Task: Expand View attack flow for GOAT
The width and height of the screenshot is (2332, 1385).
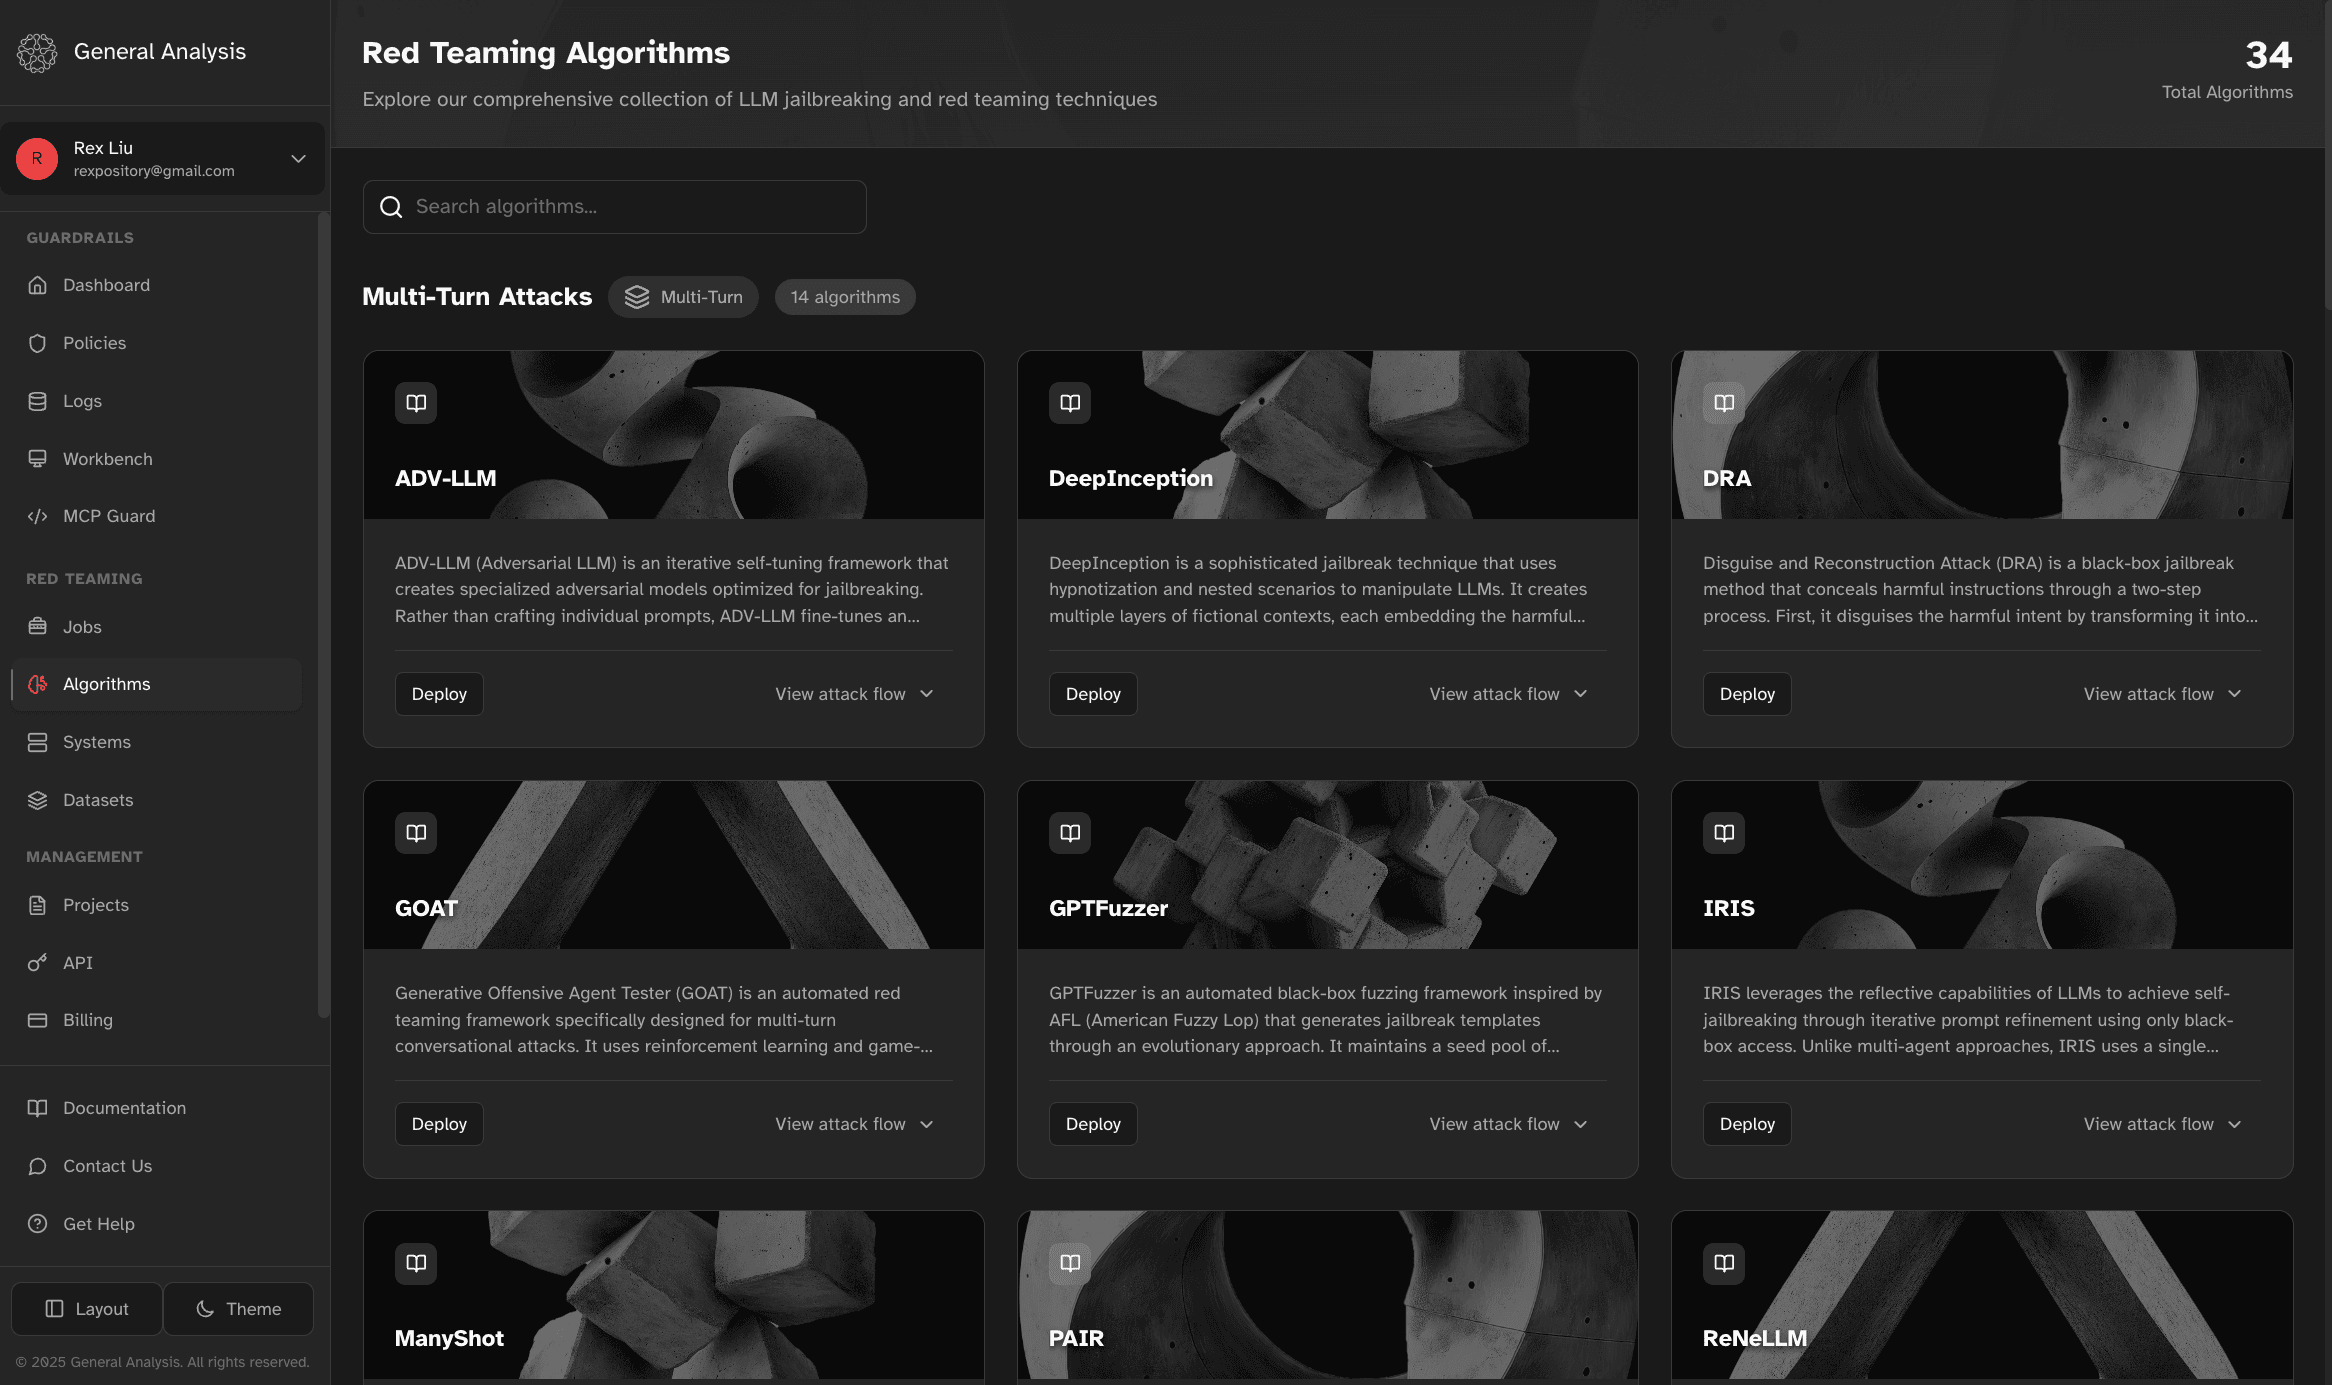Action: coord(854,1124)
